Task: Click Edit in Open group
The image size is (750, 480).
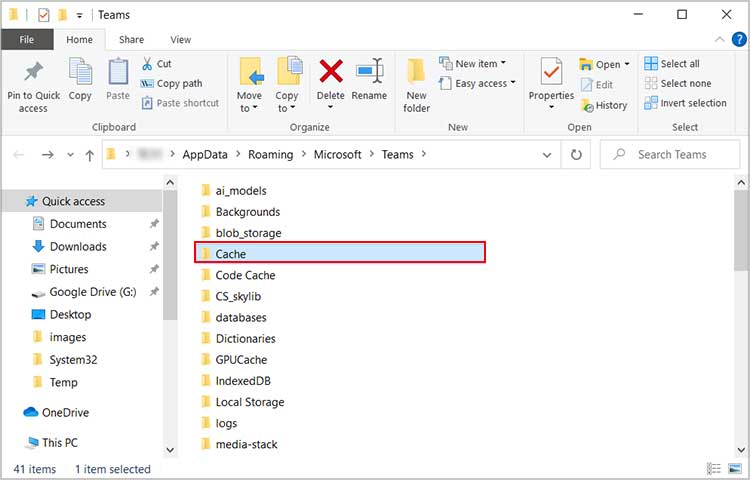Action: coord(596,85)
